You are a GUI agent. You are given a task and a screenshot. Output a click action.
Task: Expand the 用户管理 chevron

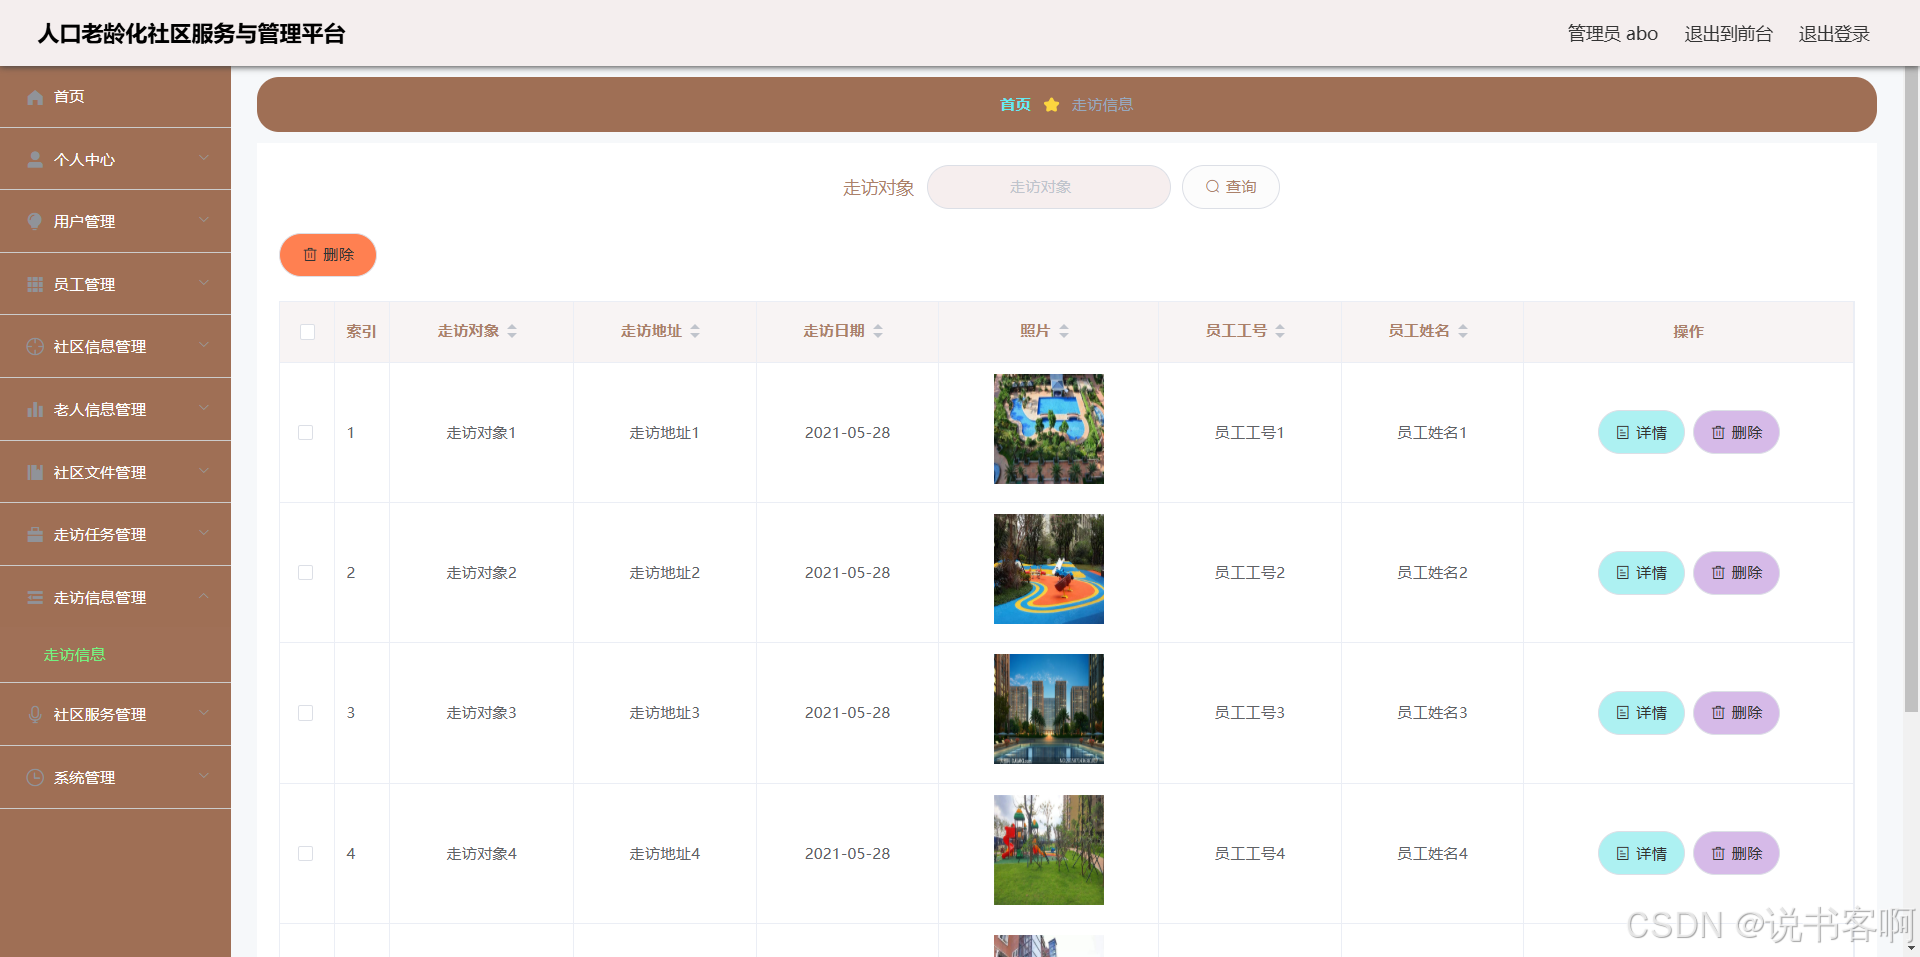coord(204,220)
